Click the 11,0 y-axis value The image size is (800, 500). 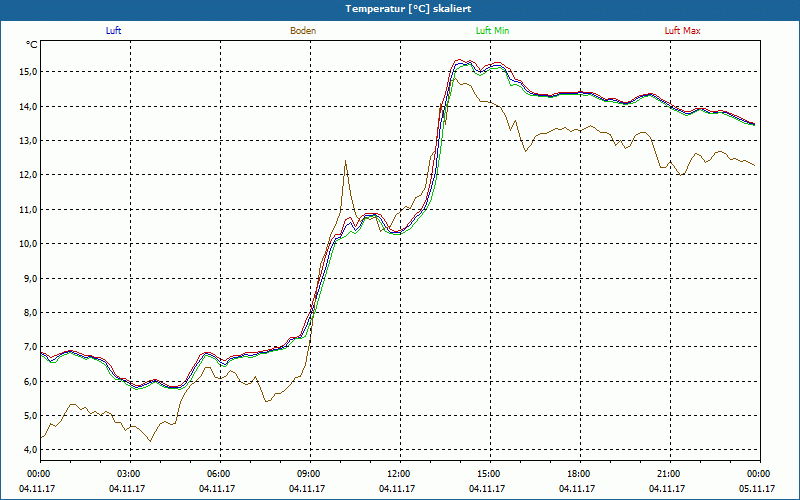tap(28, 209)
